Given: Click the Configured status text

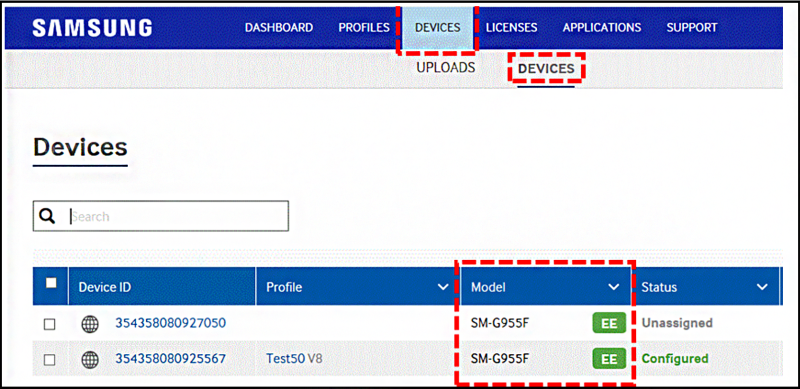Looking at the screenshot, I should click(675, 359).
